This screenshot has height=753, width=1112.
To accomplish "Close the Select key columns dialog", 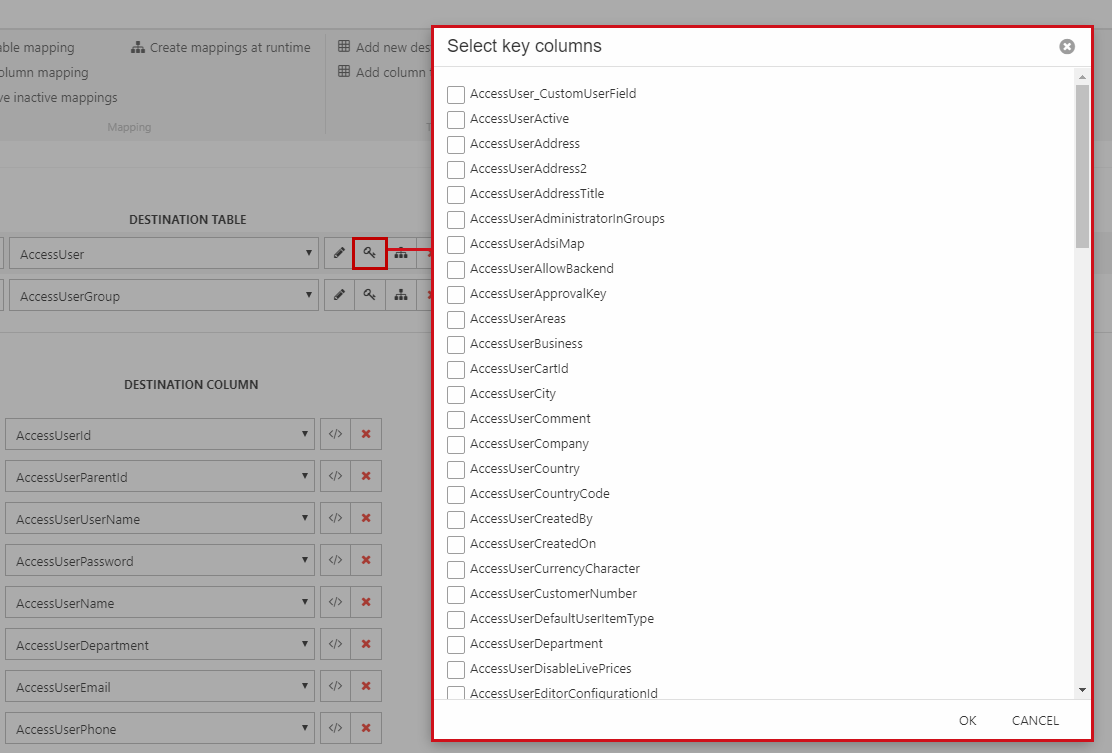I will [1067, 46].
